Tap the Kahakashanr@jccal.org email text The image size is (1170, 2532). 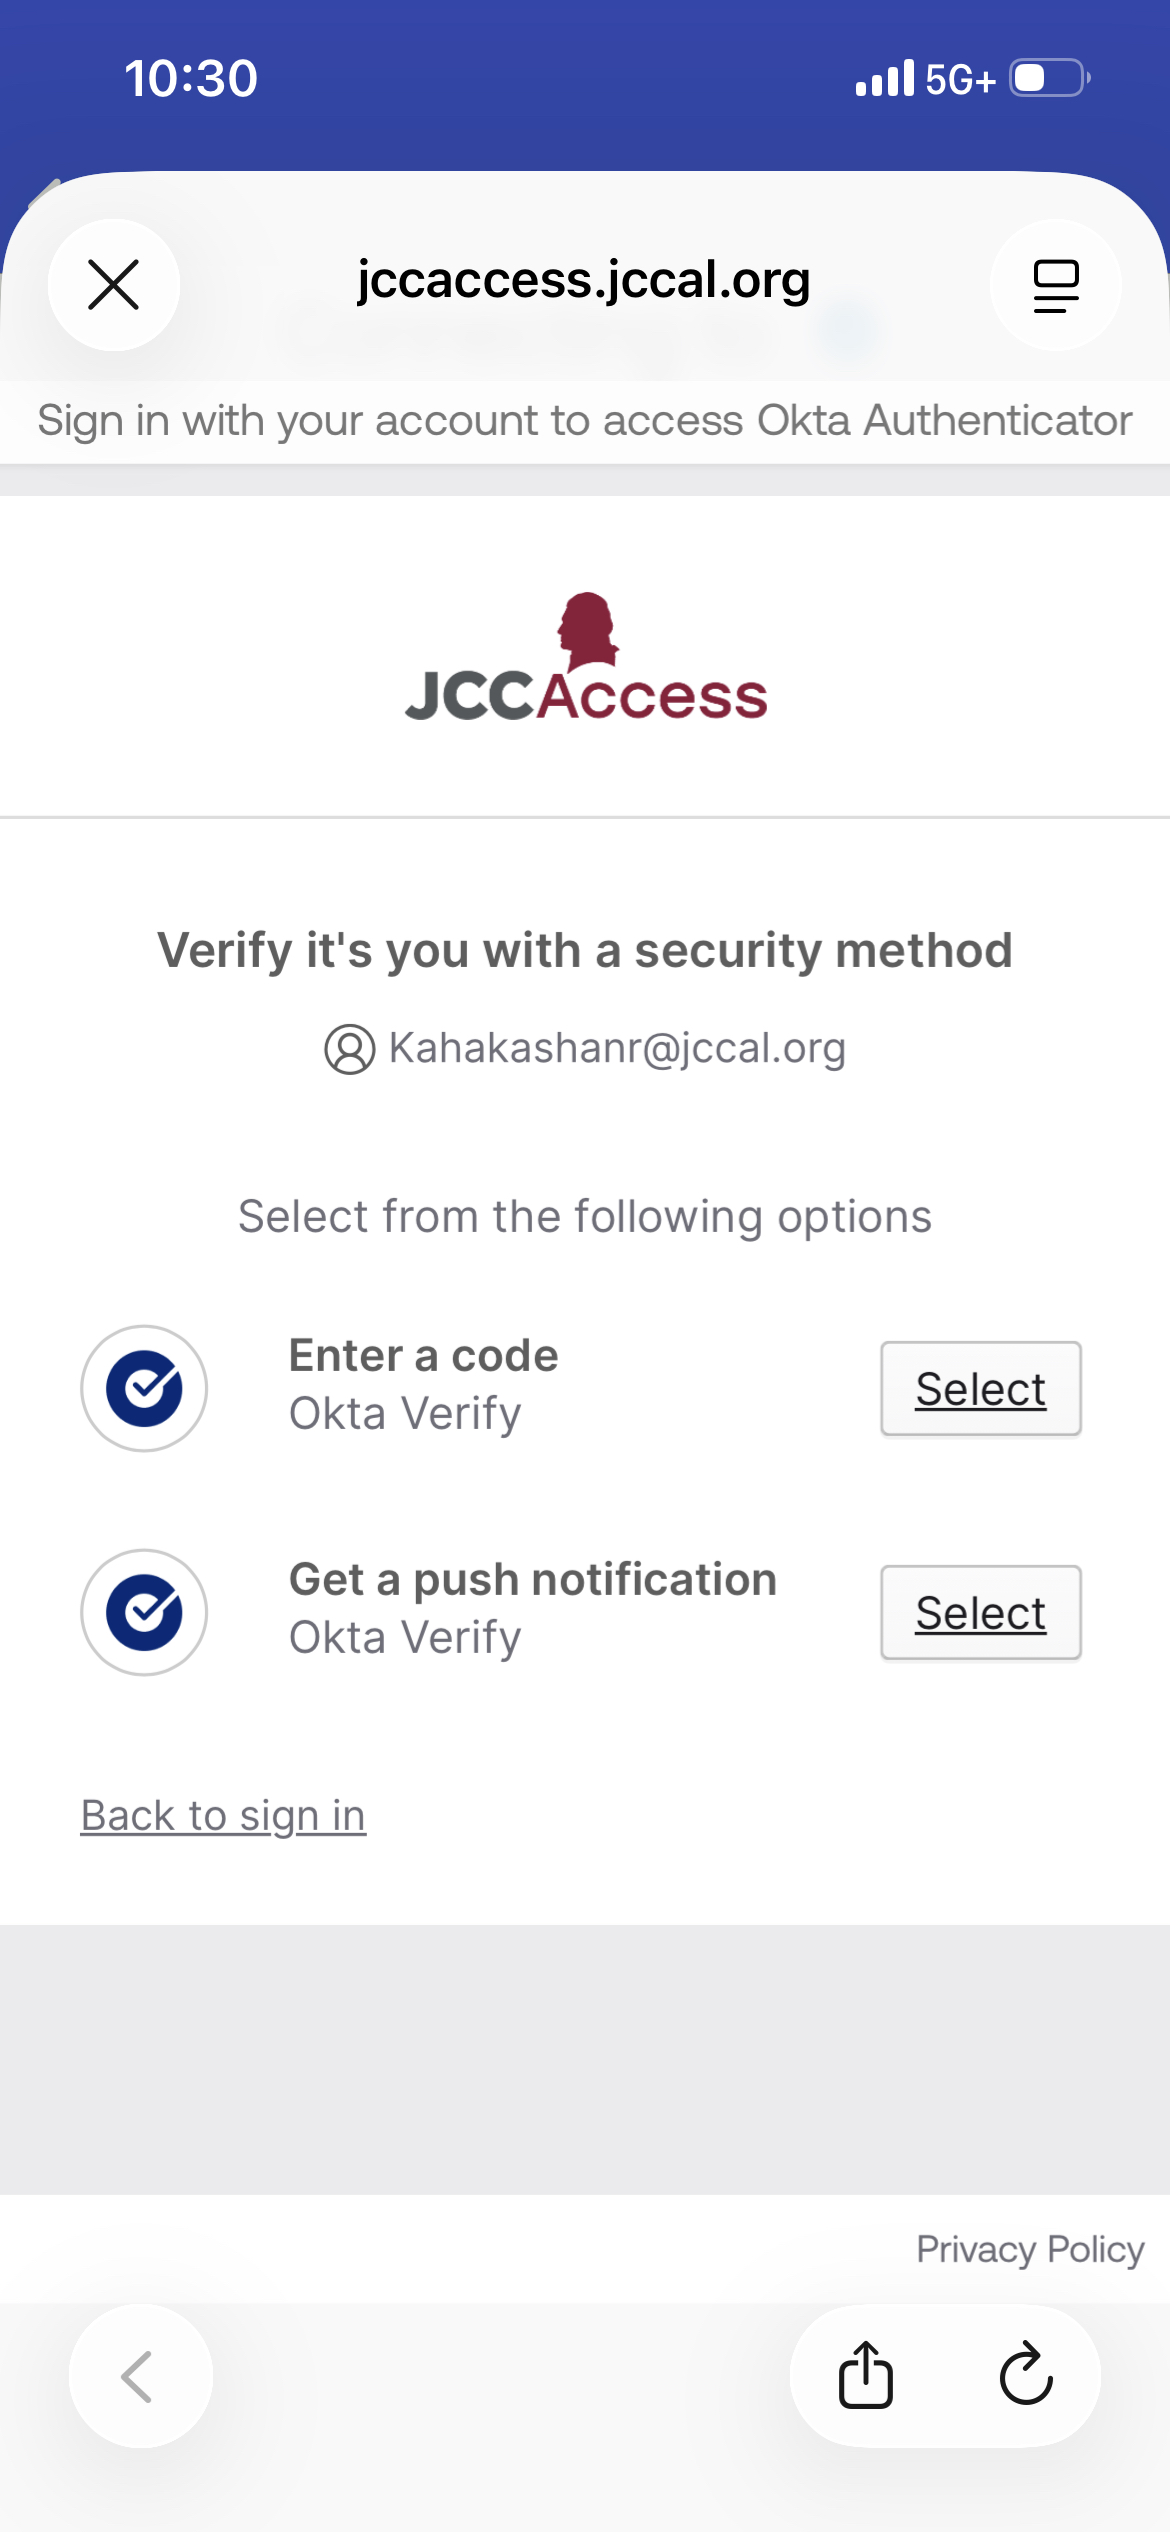pos(617,1048)
